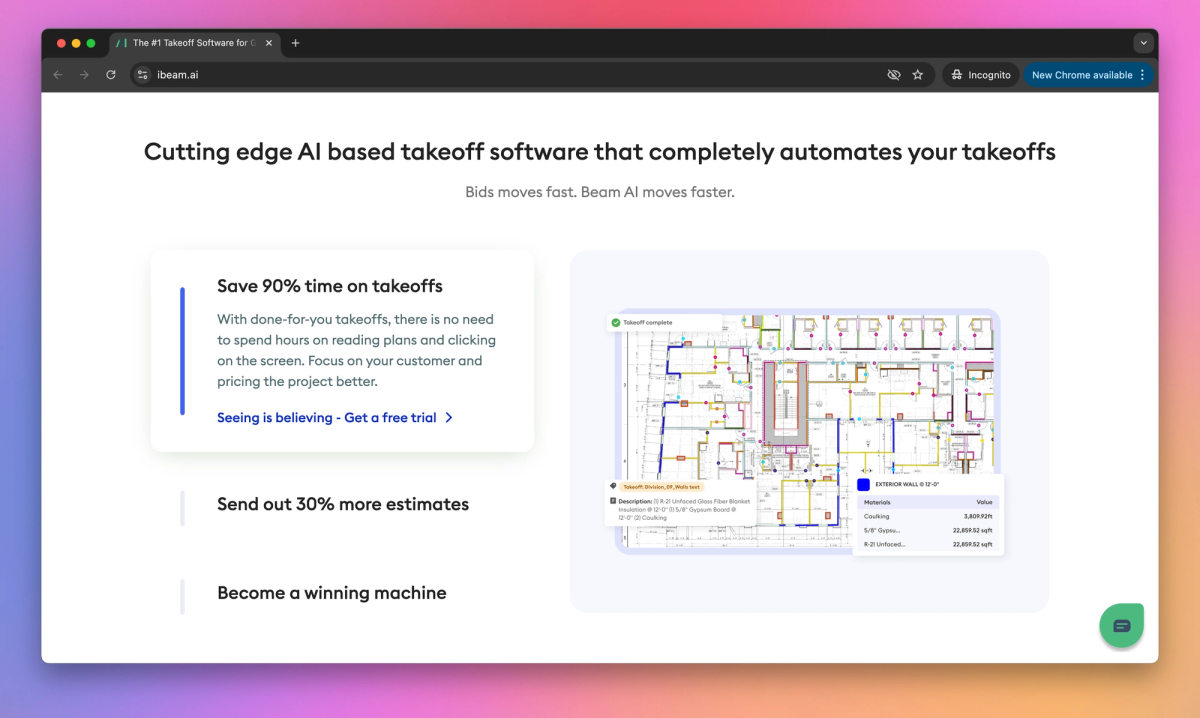
Task: Click the Caulking materials row
Action: pyautogui.click(x=928, y=516)
